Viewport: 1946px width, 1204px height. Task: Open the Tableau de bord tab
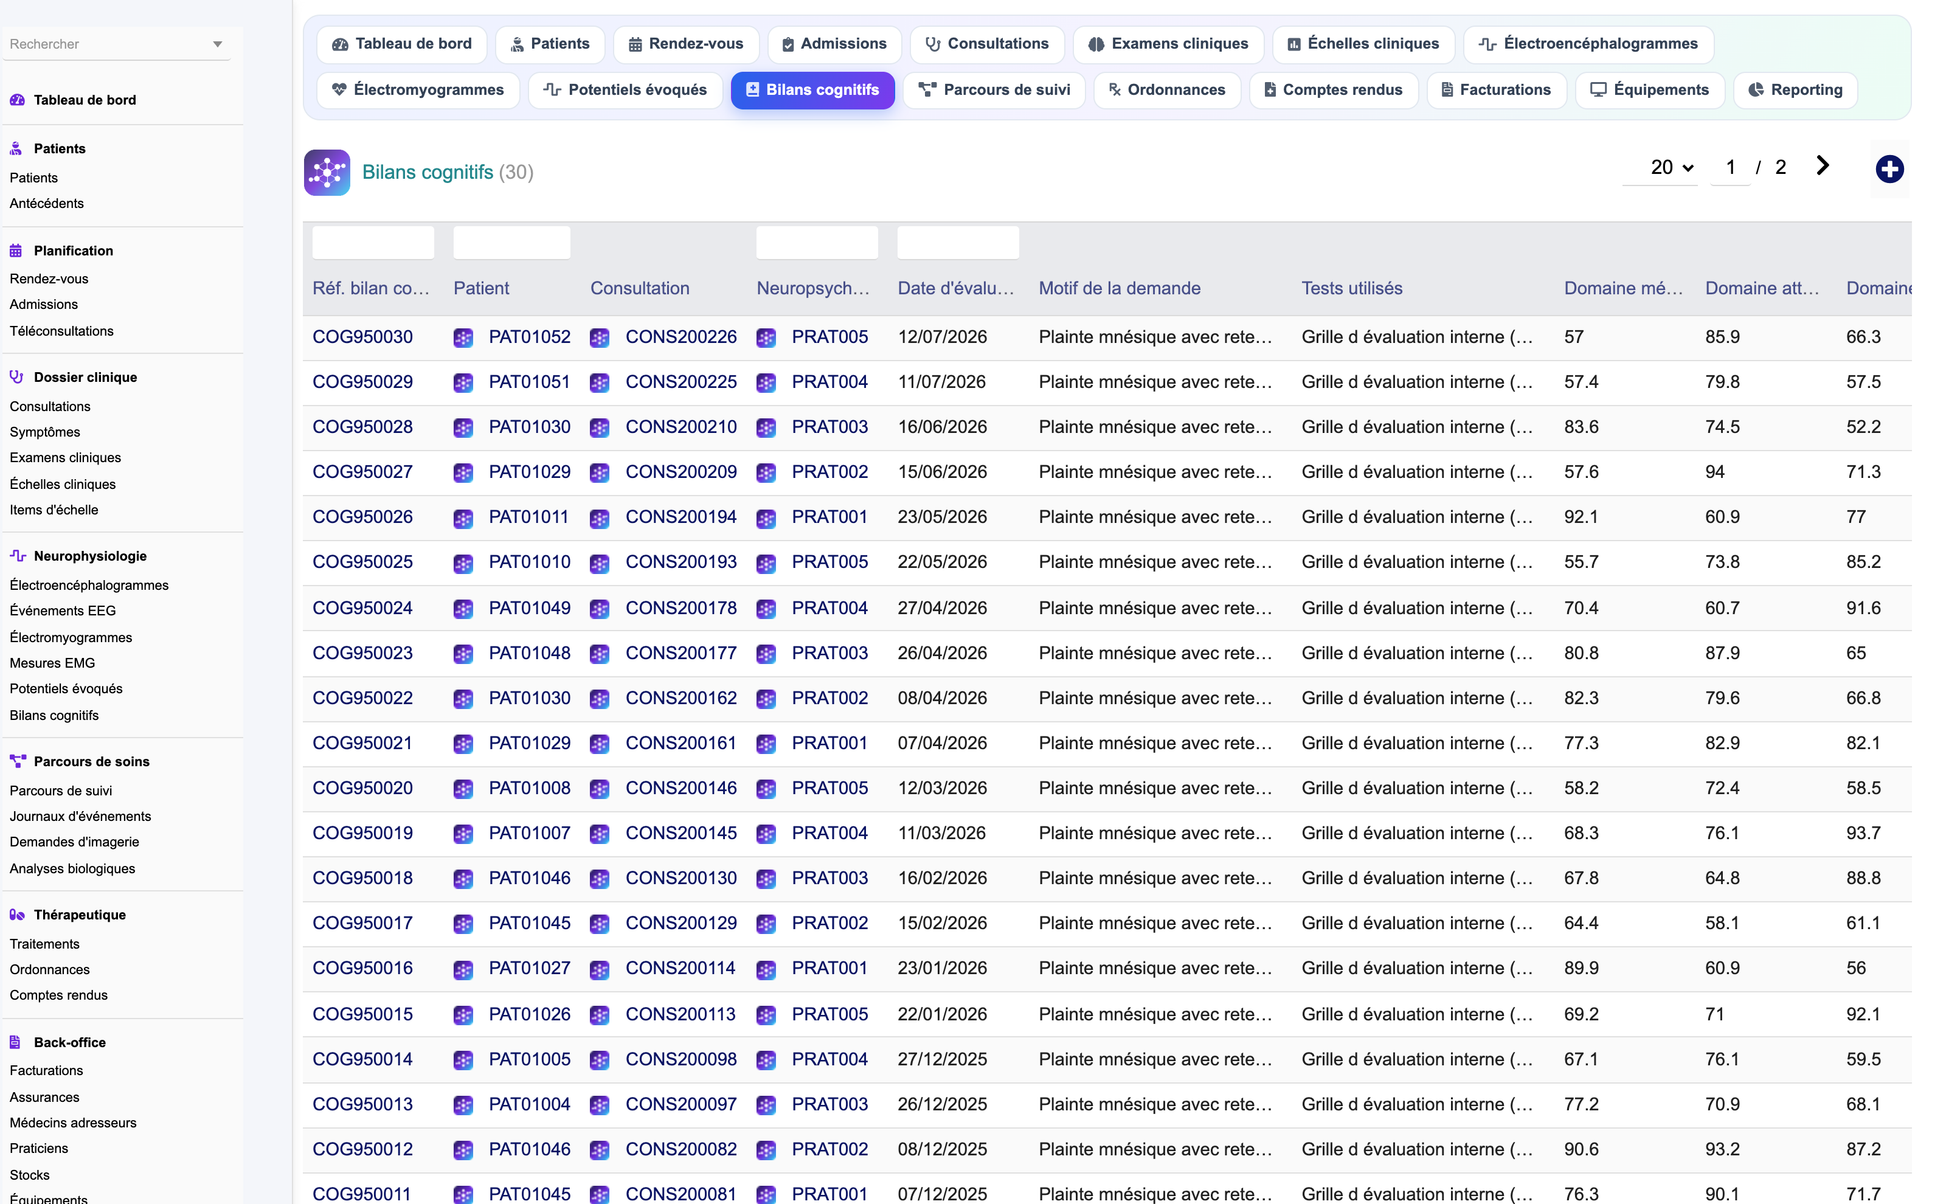(402, 44)
